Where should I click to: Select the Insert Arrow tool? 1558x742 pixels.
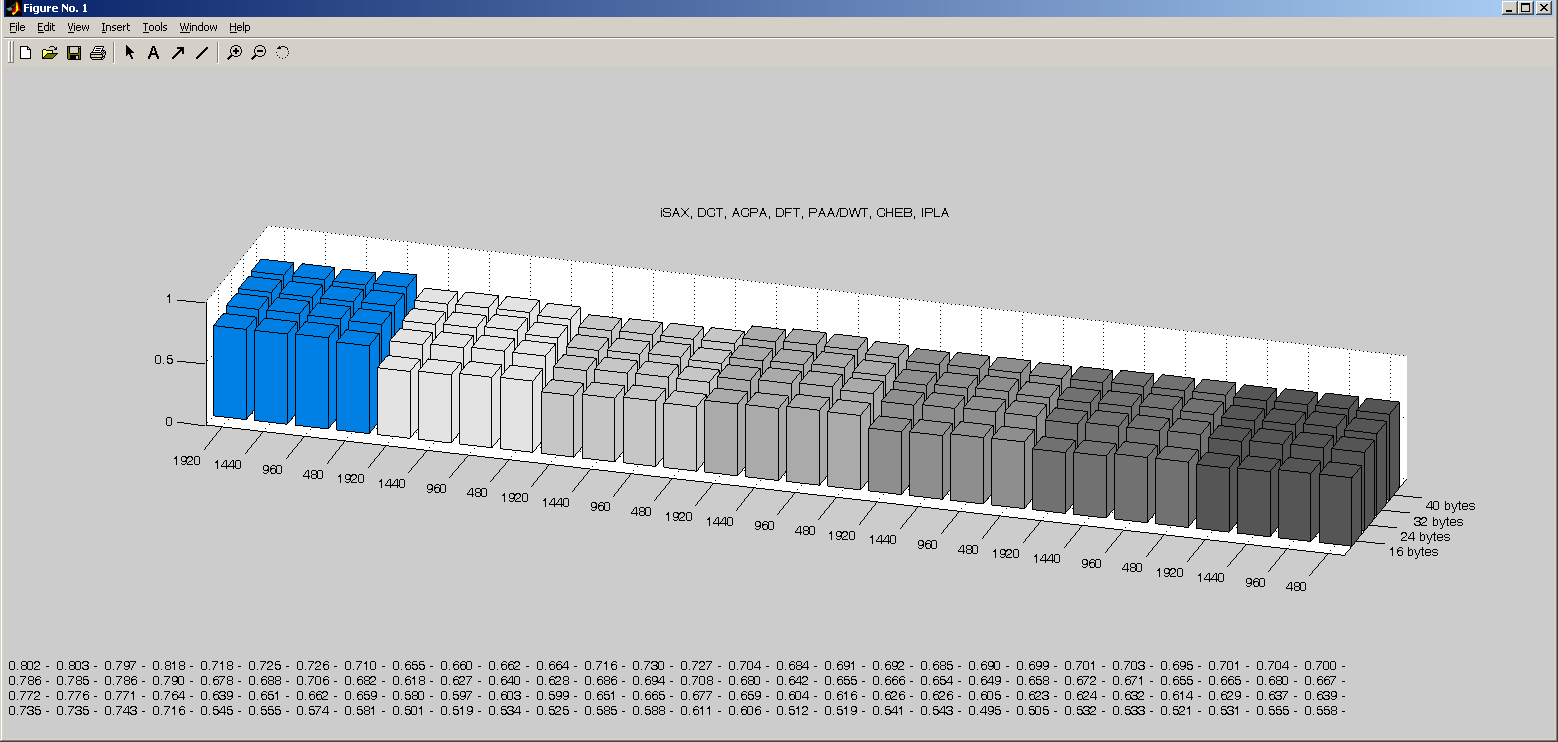pos(178,53)
